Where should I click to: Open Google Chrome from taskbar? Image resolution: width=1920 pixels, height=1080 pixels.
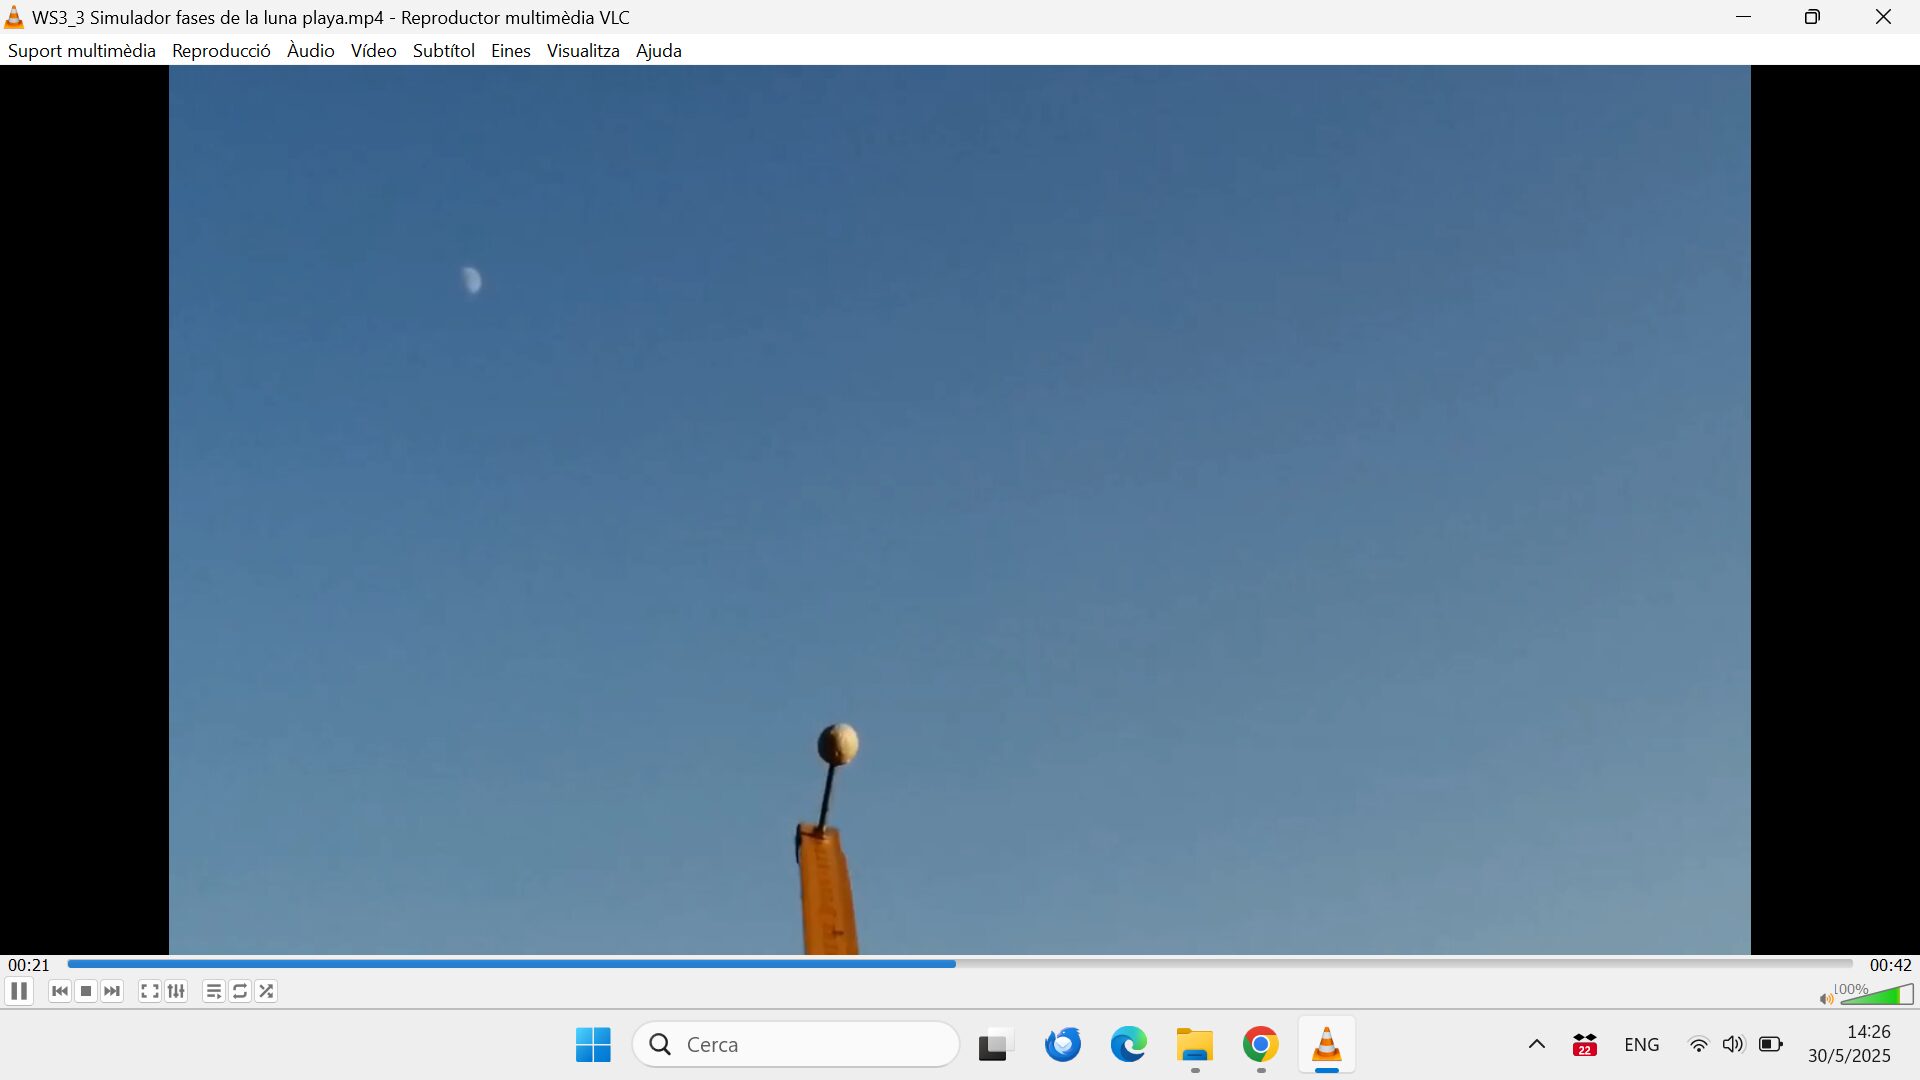[1260, 1045]
